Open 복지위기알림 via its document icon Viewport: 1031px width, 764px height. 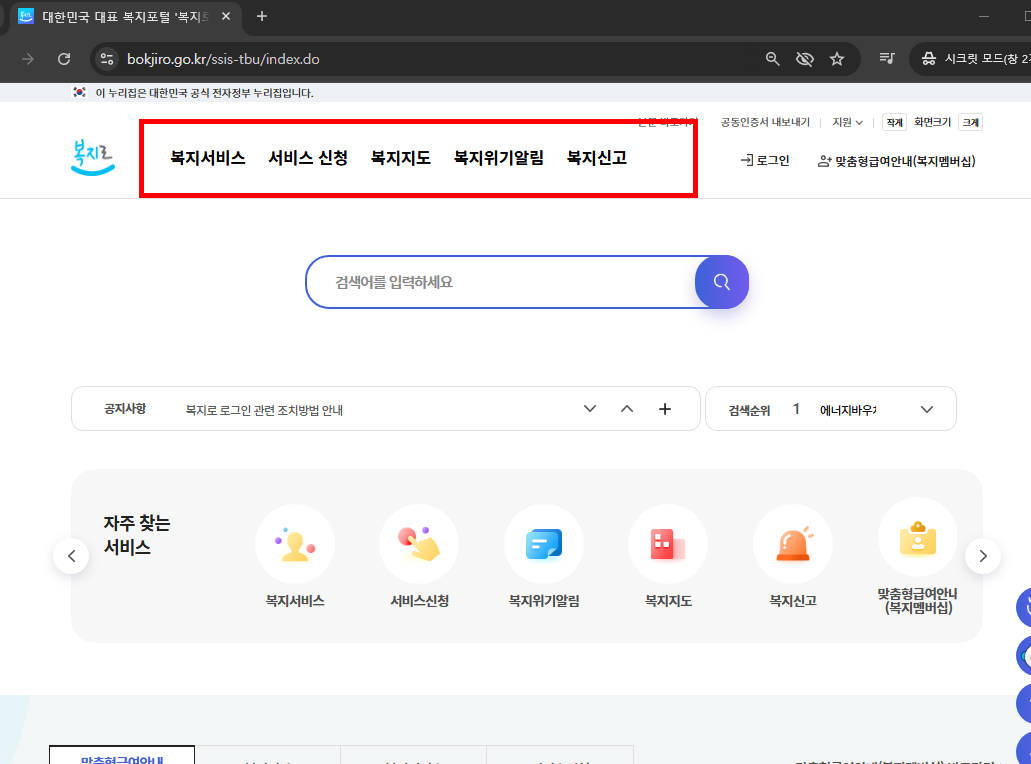coord(543,543)
